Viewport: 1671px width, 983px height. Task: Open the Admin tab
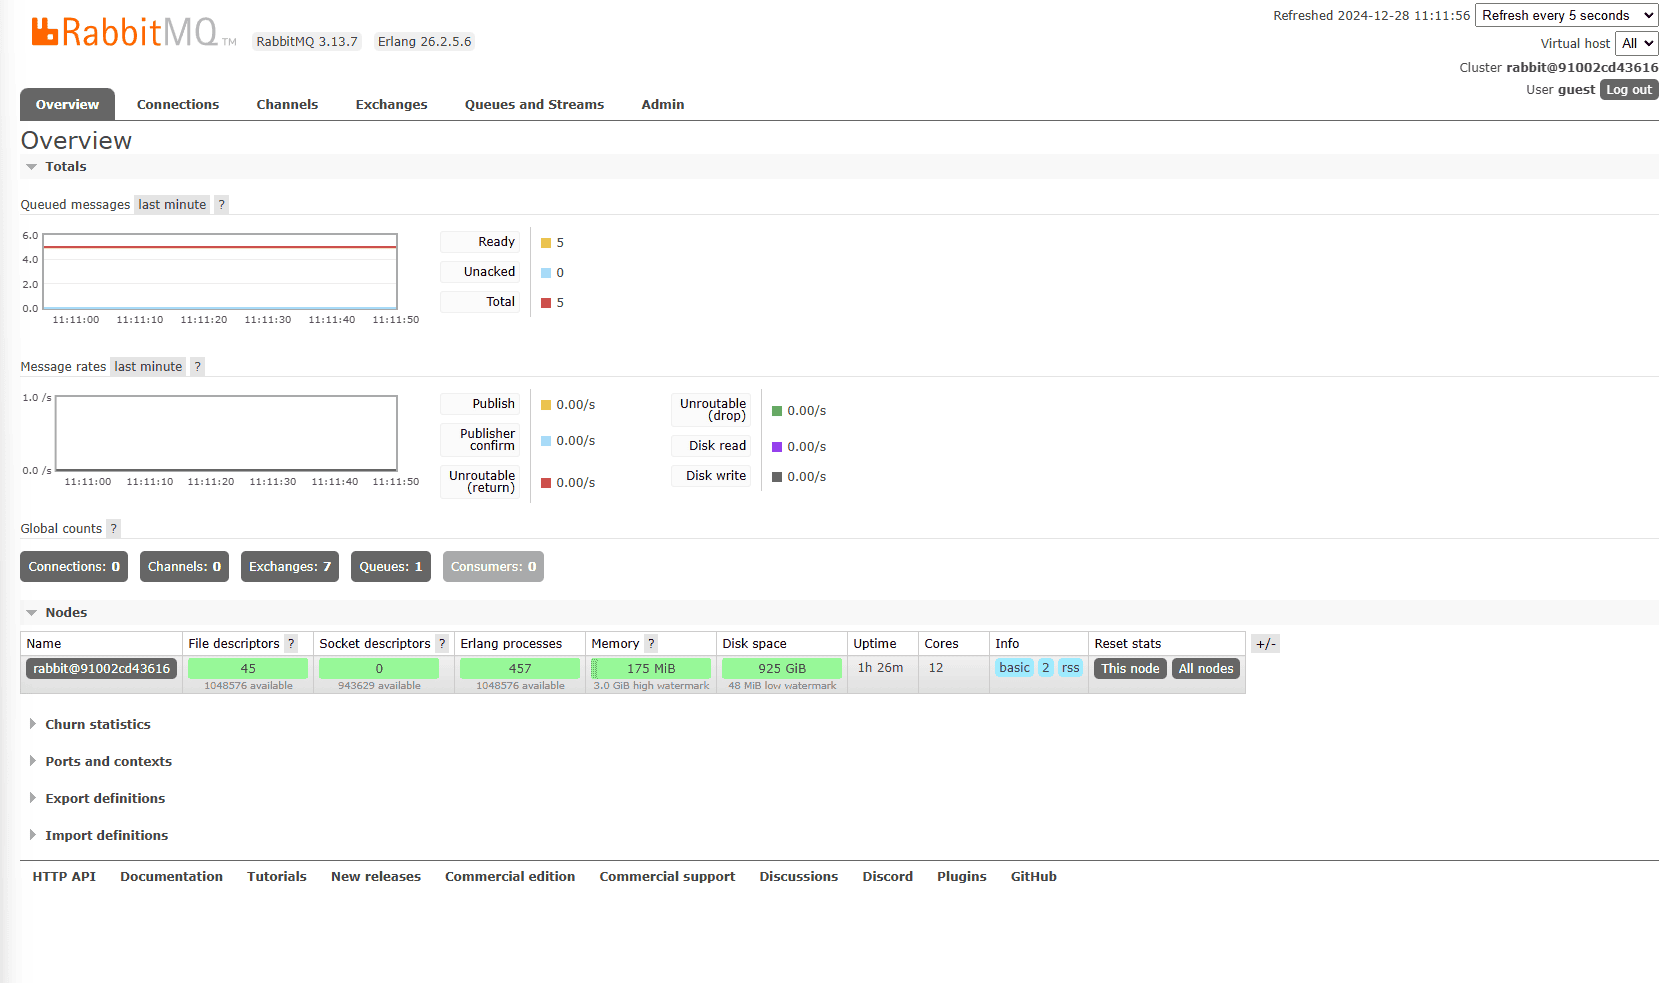663,104
